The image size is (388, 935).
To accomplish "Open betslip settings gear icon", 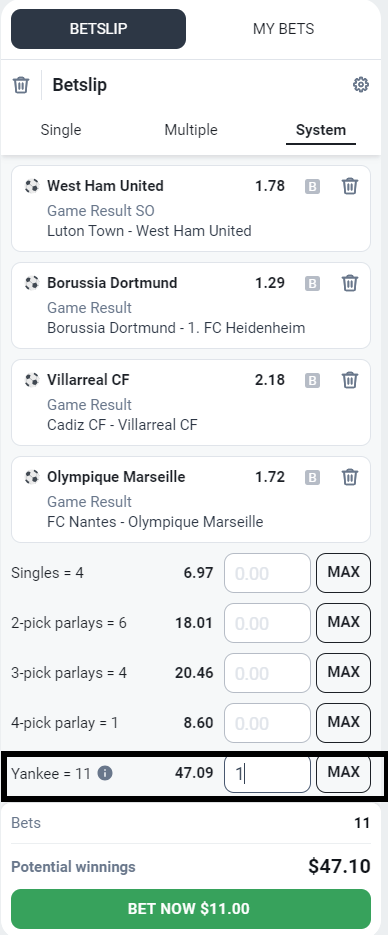I will coord(361,85).
